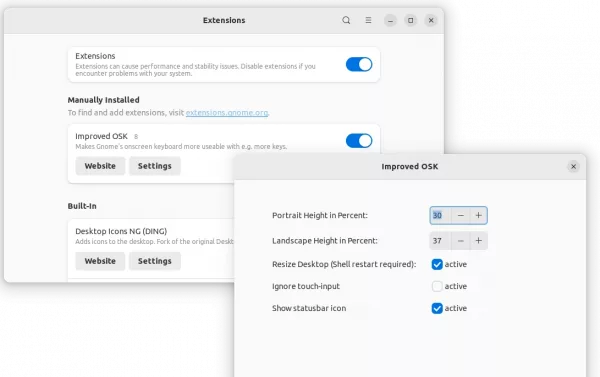Increase Landscape Height with plus button

point(478,241)
